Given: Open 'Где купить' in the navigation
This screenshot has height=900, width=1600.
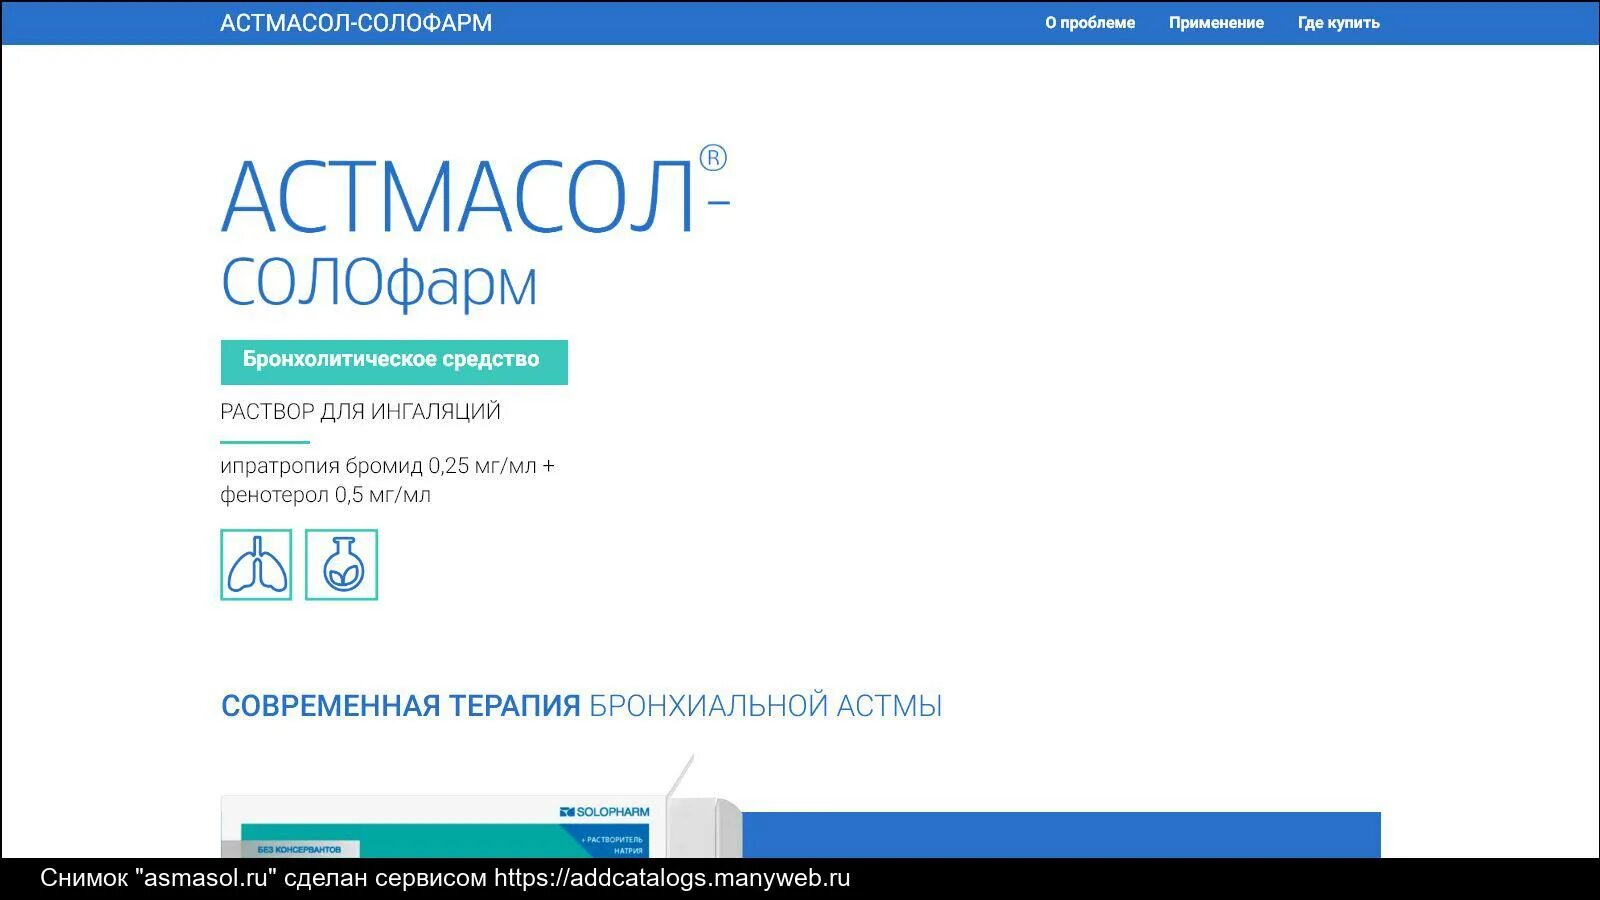Looking at the screenshot, I should click(x=1338, y=23).
